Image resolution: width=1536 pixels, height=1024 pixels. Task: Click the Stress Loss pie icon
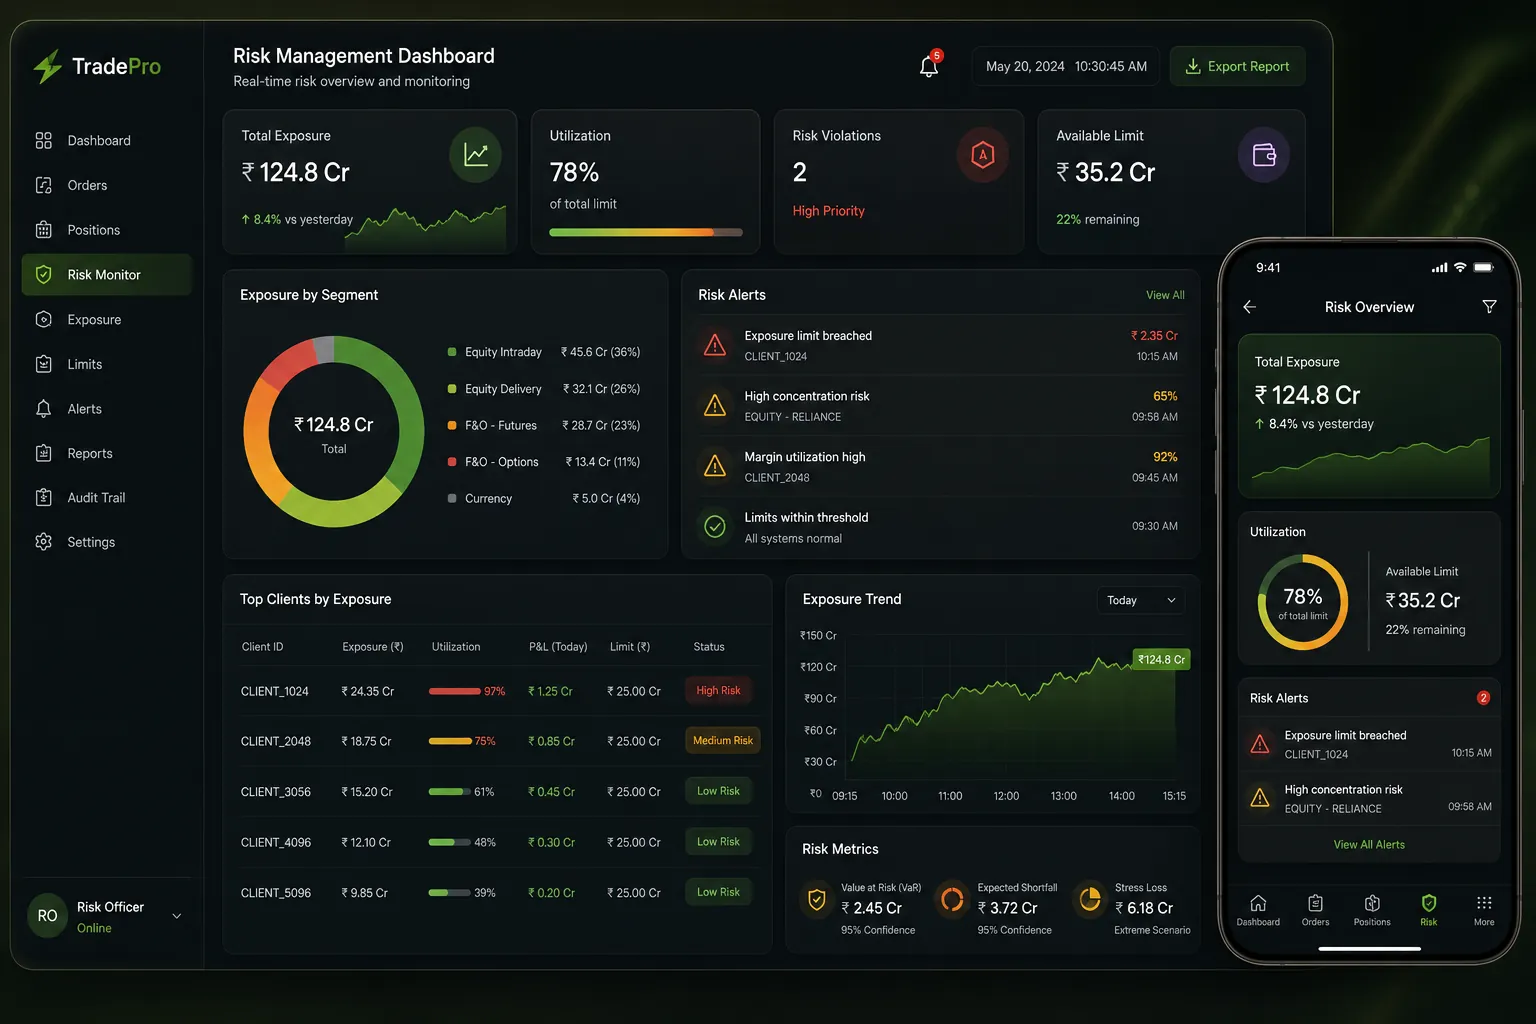pos(1089,900)
